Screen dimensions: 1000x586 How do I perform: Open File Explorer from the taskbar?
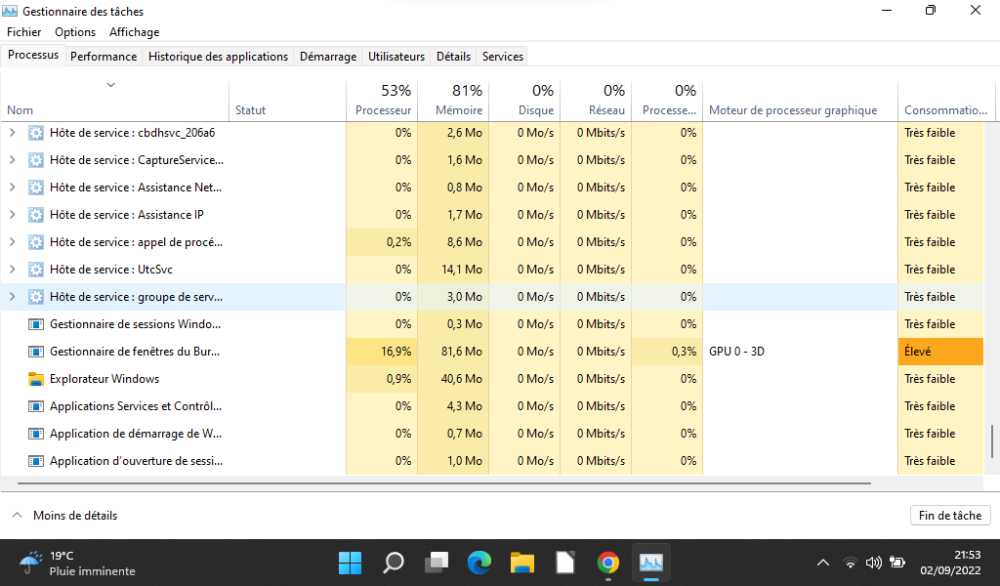click(x=523, y=562)
